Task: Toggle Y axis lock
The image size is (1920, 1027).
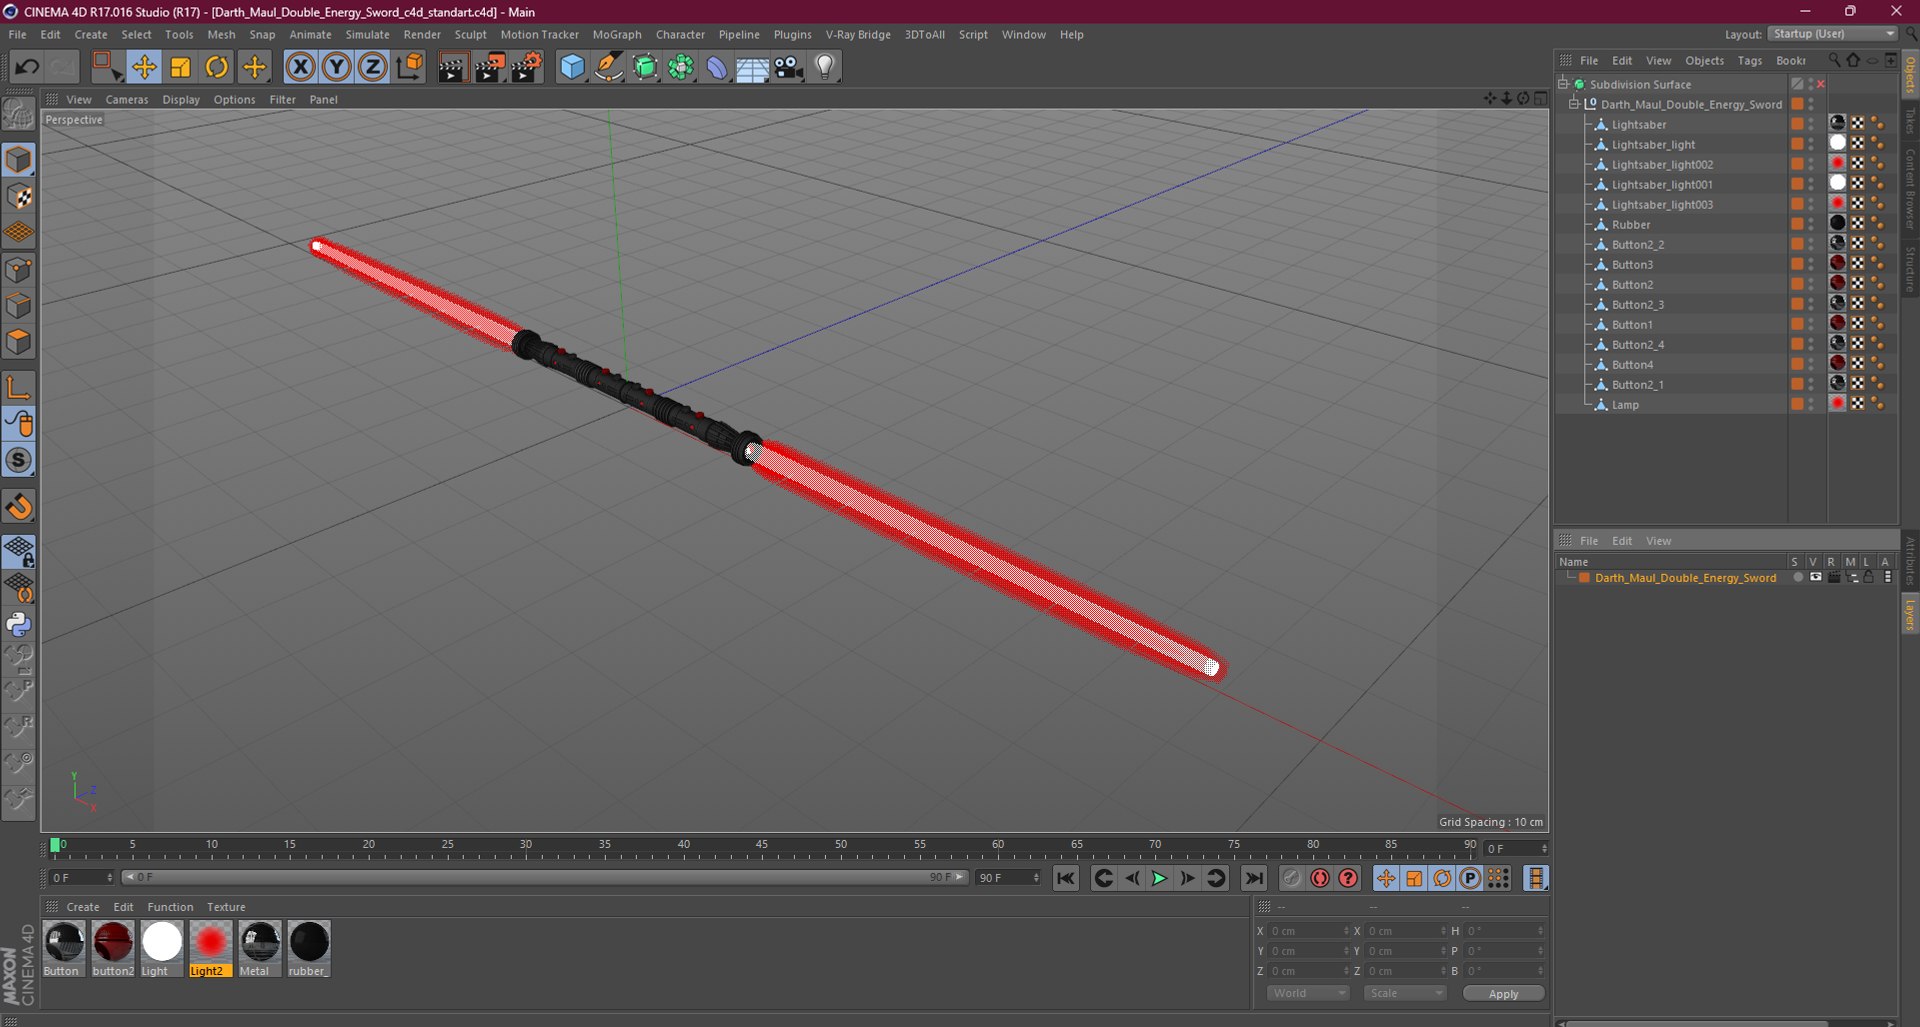Action: pyautogui.click(x=337, y=67)
